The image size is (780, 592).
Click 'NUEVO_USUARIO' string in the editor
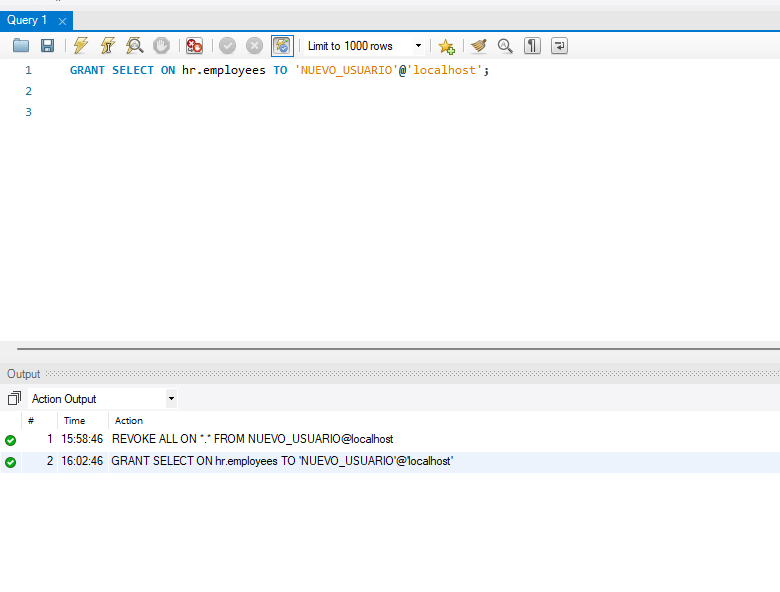point(346,70)
